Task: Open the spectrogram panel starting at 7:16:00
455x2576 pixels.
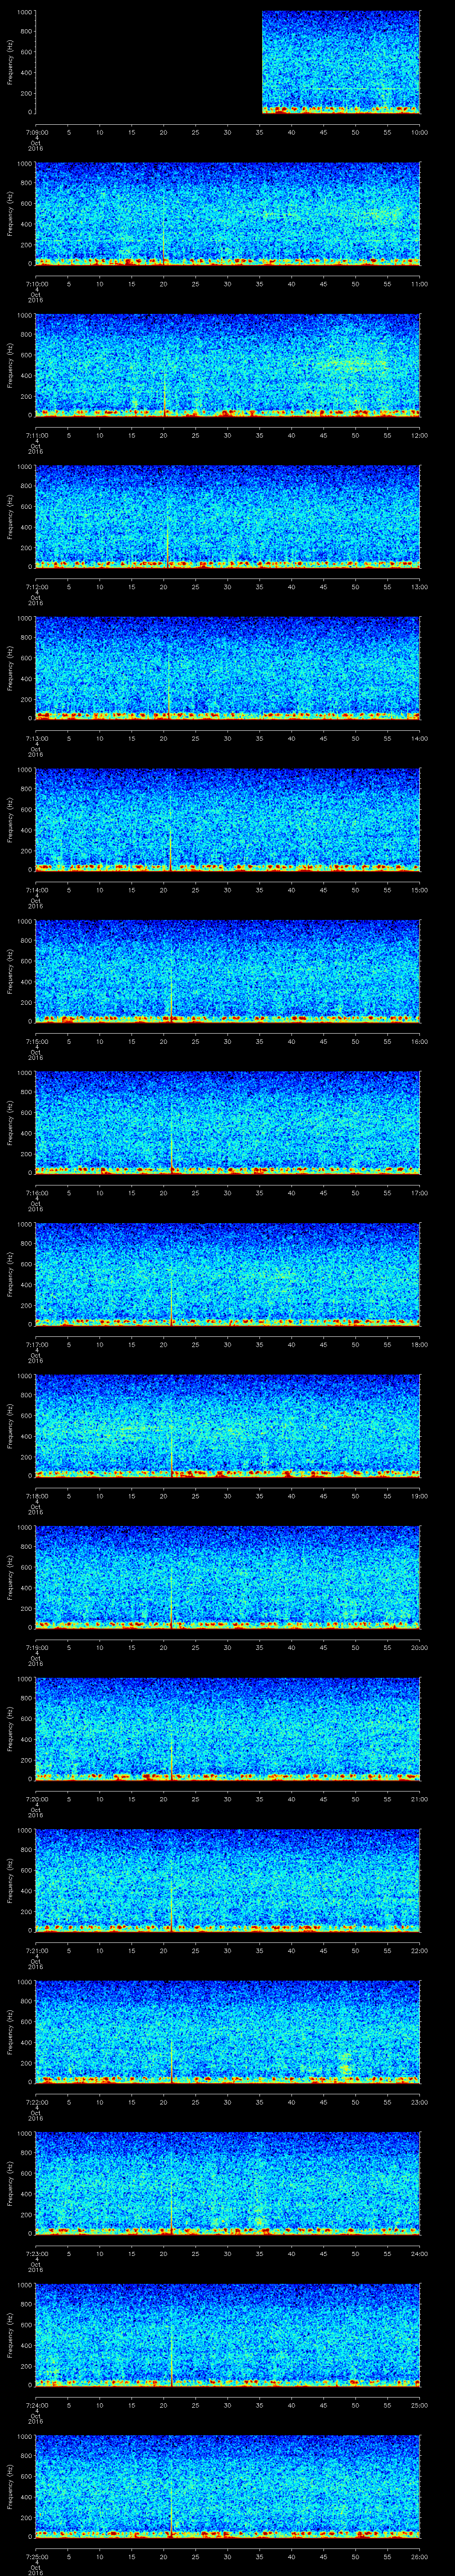Action: coord(227,1121)
